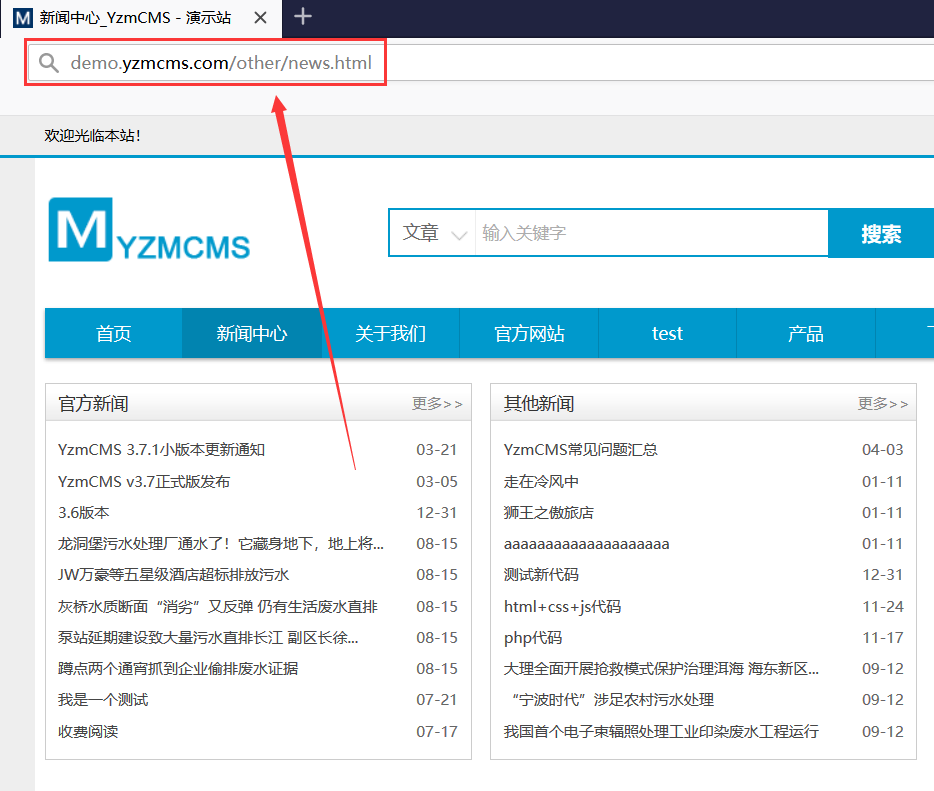This screenshot has height=791, width=934.
Task: Open 官方网站 navigation item
Action: pyautogui.click(x=529, y=334)
